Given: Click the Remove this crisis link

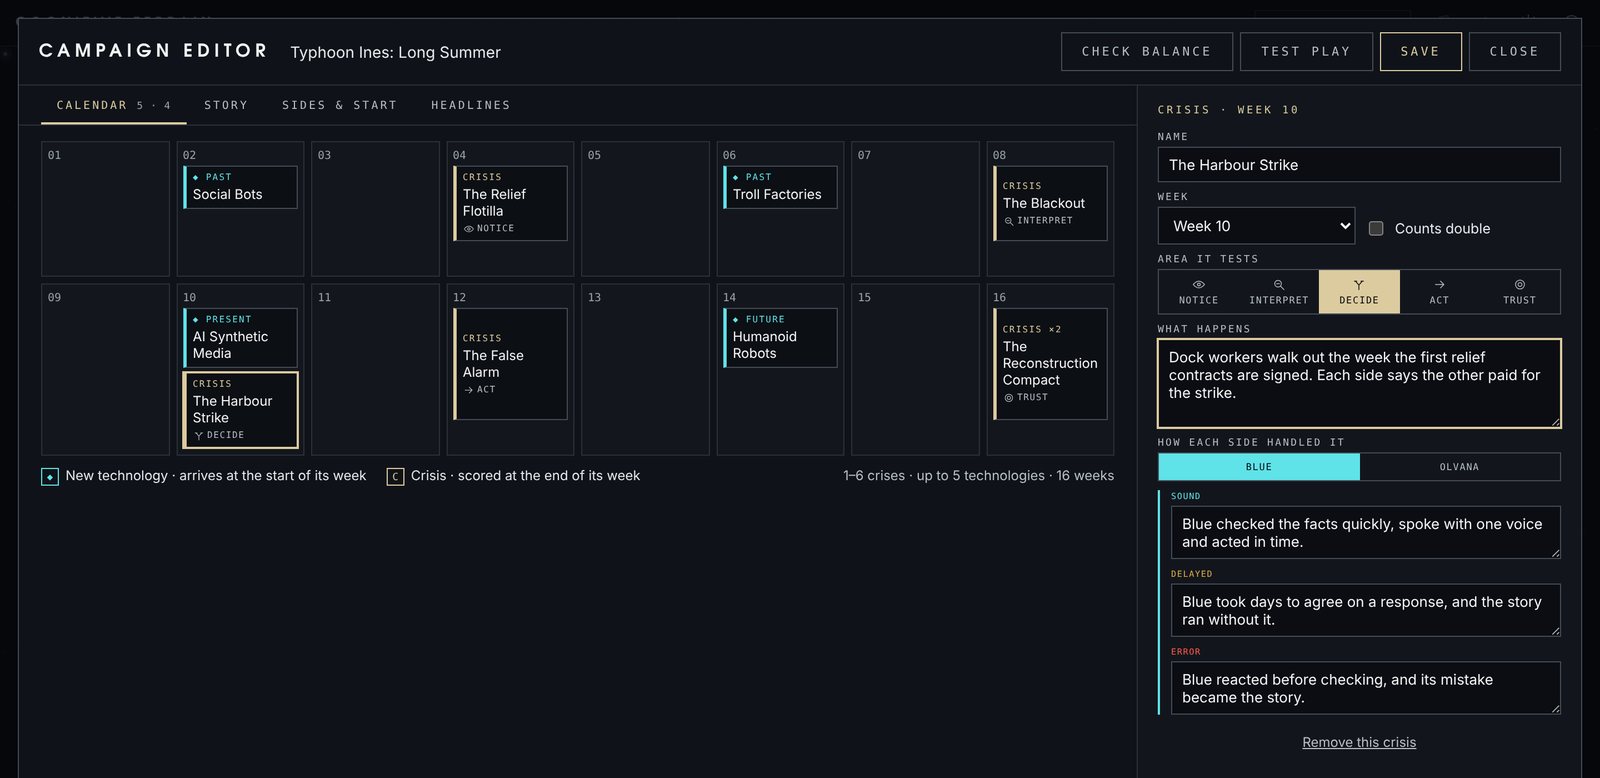Looking at the screenshot, I should pos(1359,742).
